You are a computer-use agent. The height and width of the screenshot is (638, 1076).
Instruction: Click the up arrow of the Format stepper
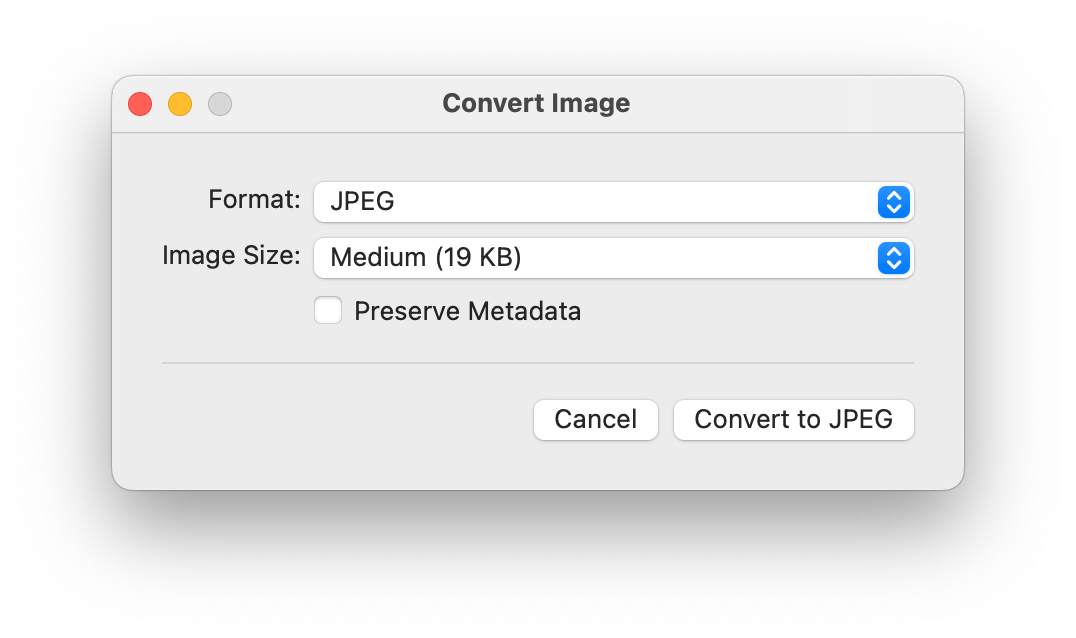(x=893, y=196)
